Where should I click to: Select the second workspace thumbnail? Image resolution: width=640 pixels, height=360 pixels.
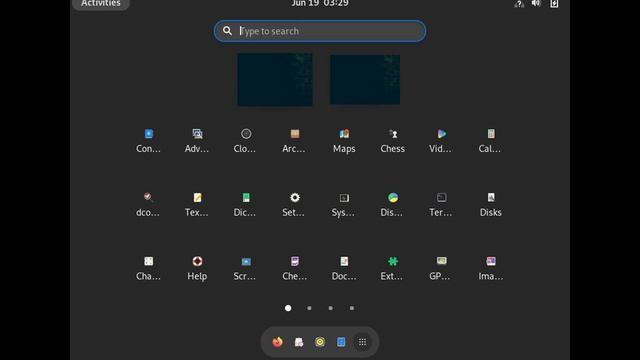365,80
